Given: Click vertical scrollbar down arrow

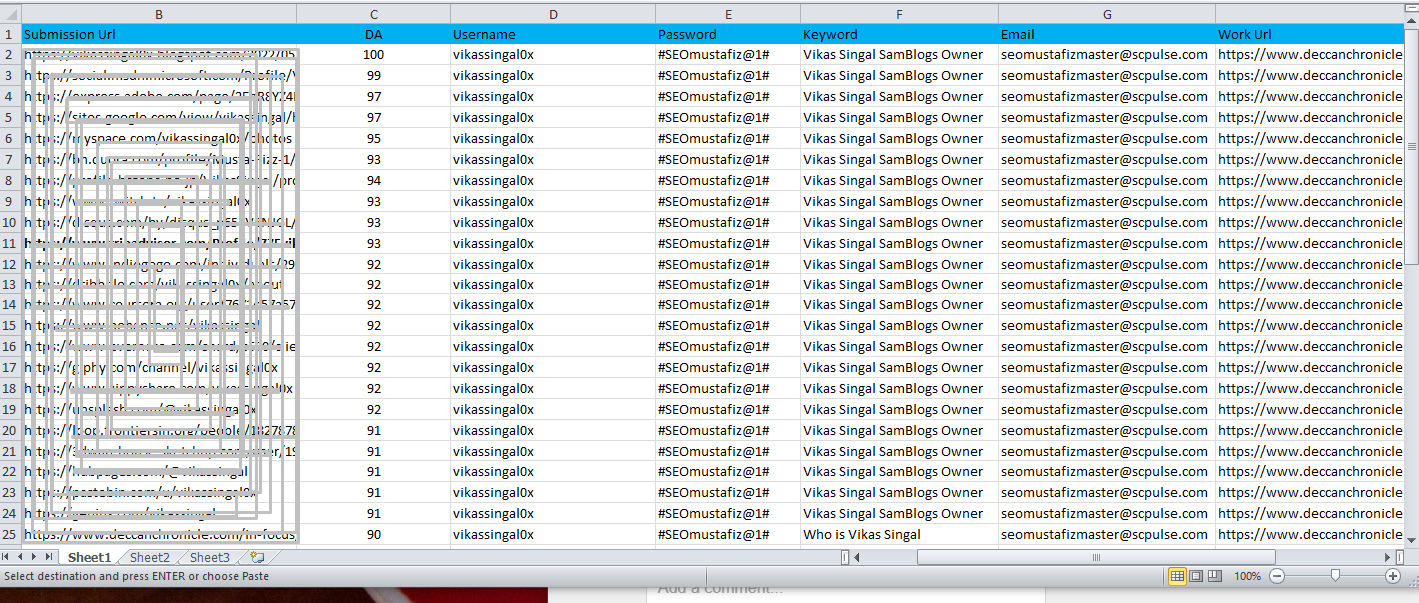Looking at the screenshot, I should (1411, 540).
